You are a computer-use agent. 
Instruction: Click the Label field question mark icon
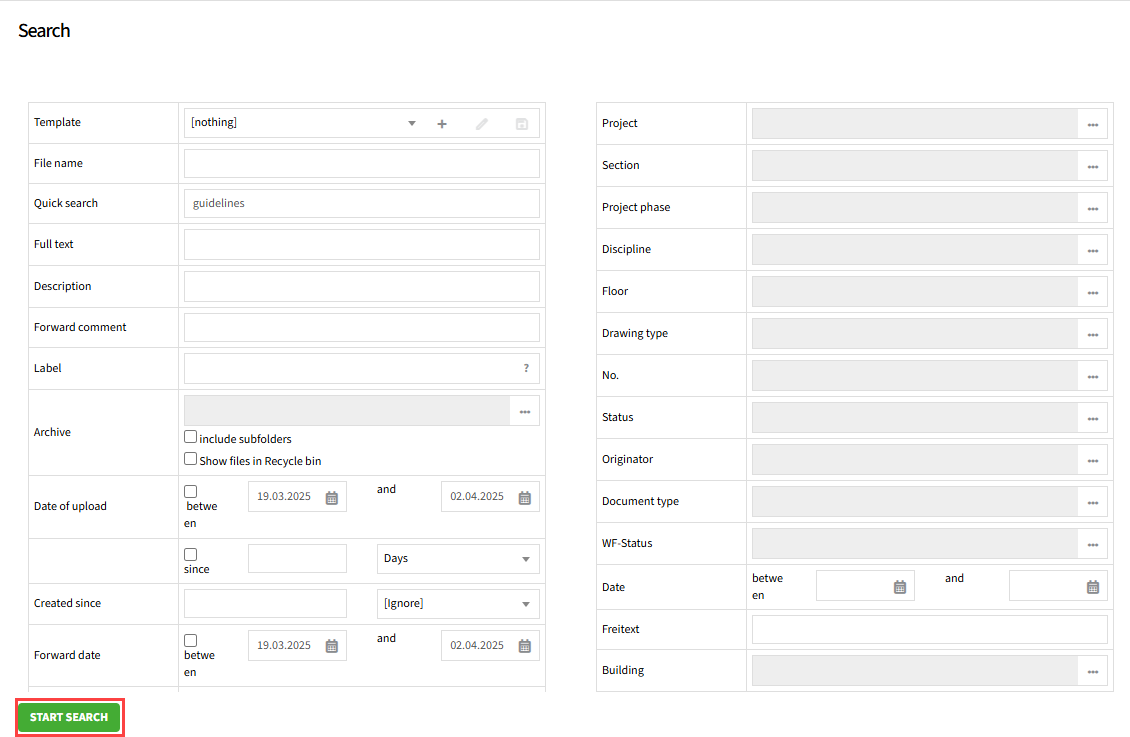(526, 368)
